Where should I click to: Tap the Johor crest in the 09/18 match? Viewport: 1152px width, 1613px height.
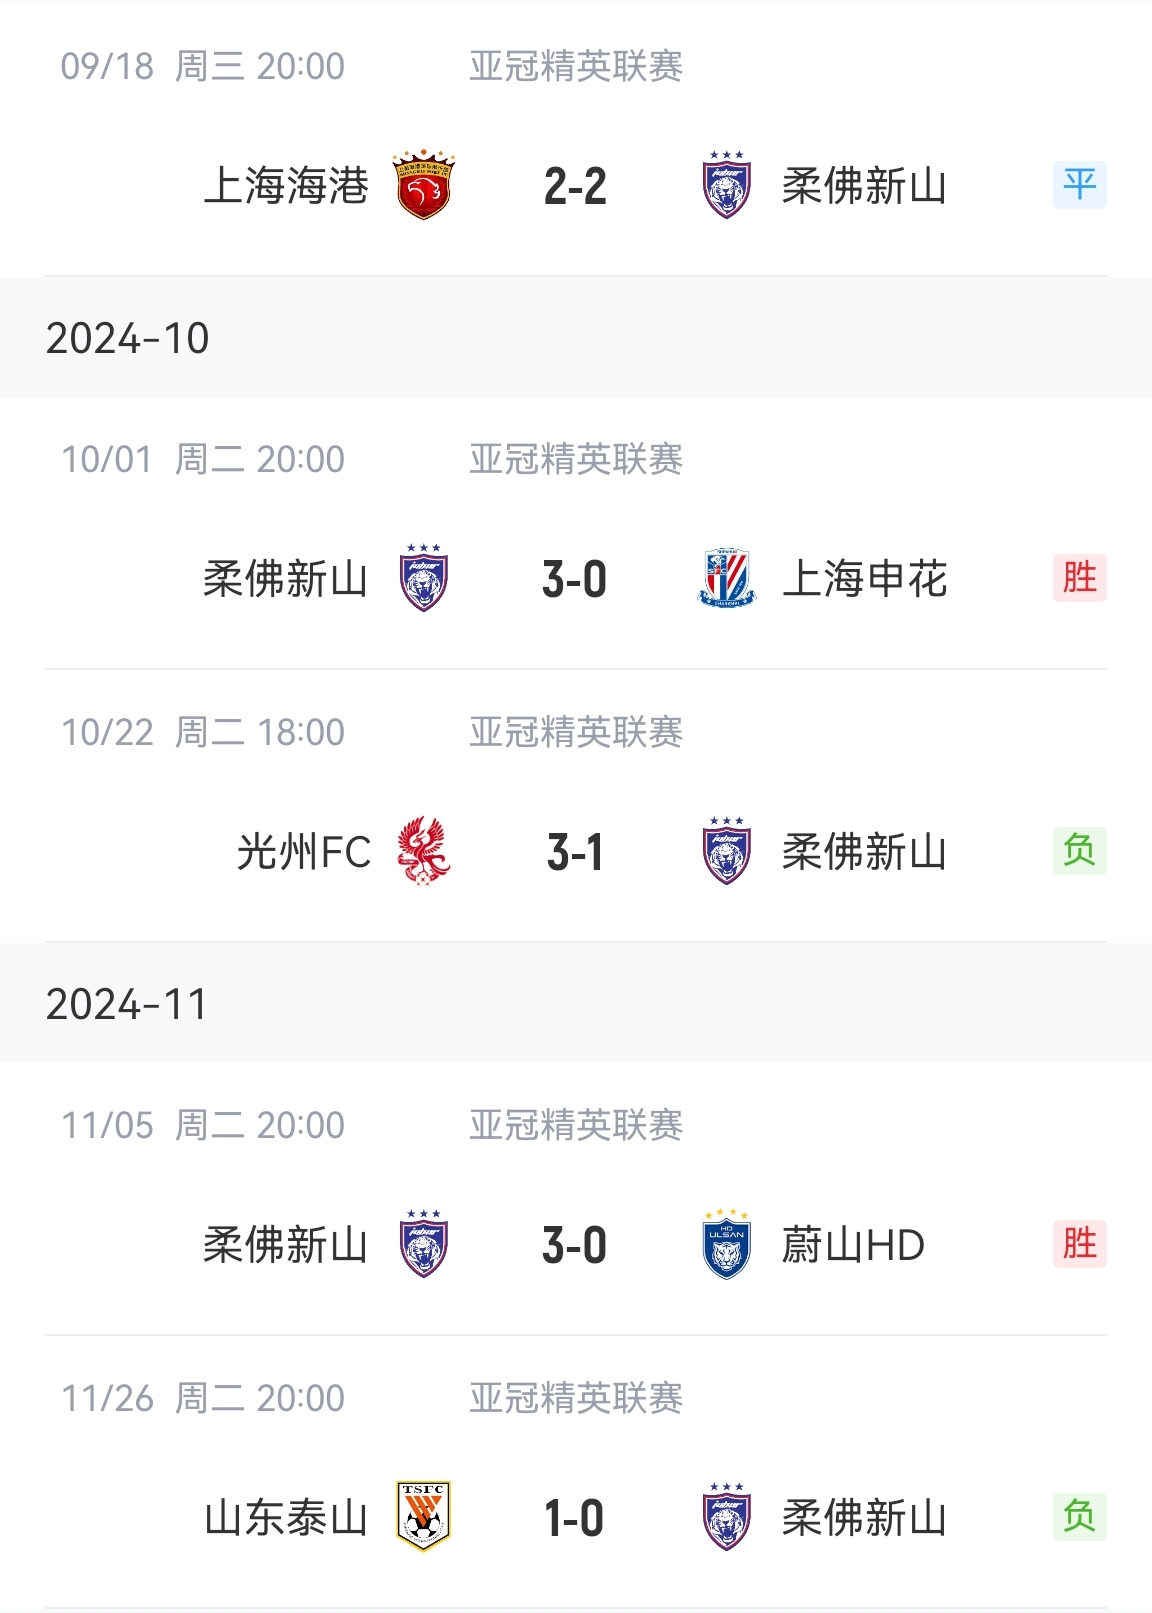click(727, 185)
